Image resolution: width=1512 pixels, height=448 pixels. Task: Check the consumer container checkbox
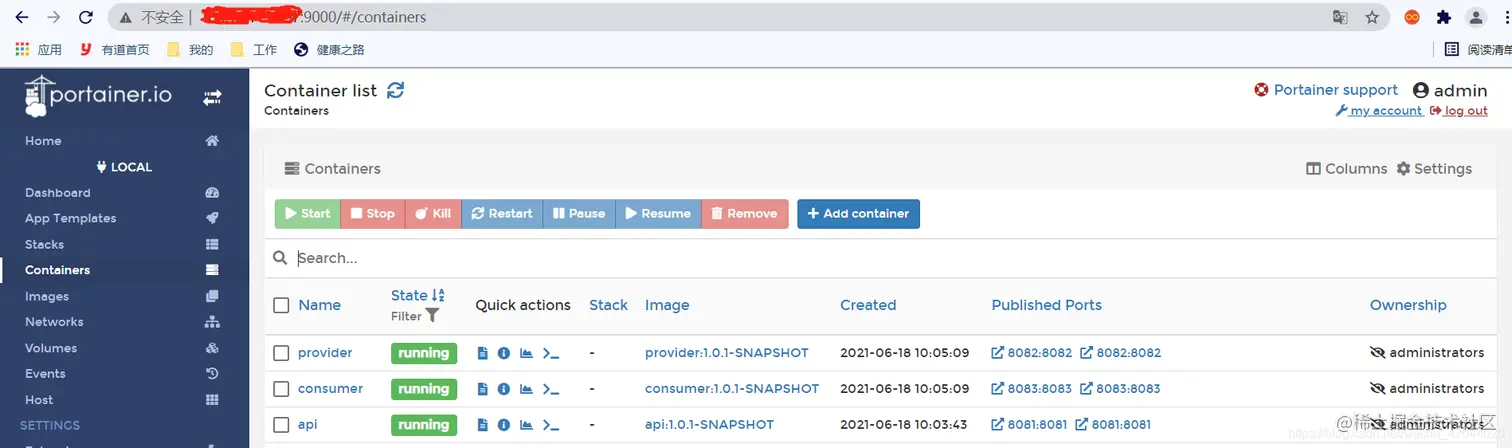(x=281, y=389)
